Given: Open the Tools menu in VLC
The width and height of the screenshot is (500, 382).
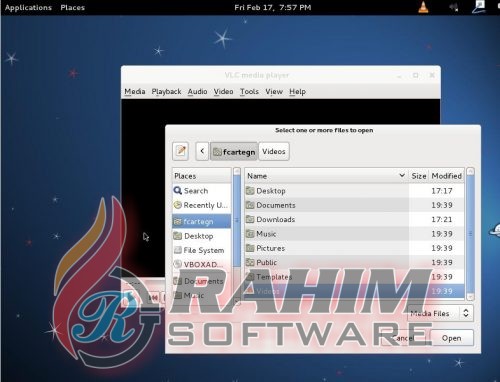Looking at the screenshot, I should [249, 91].
